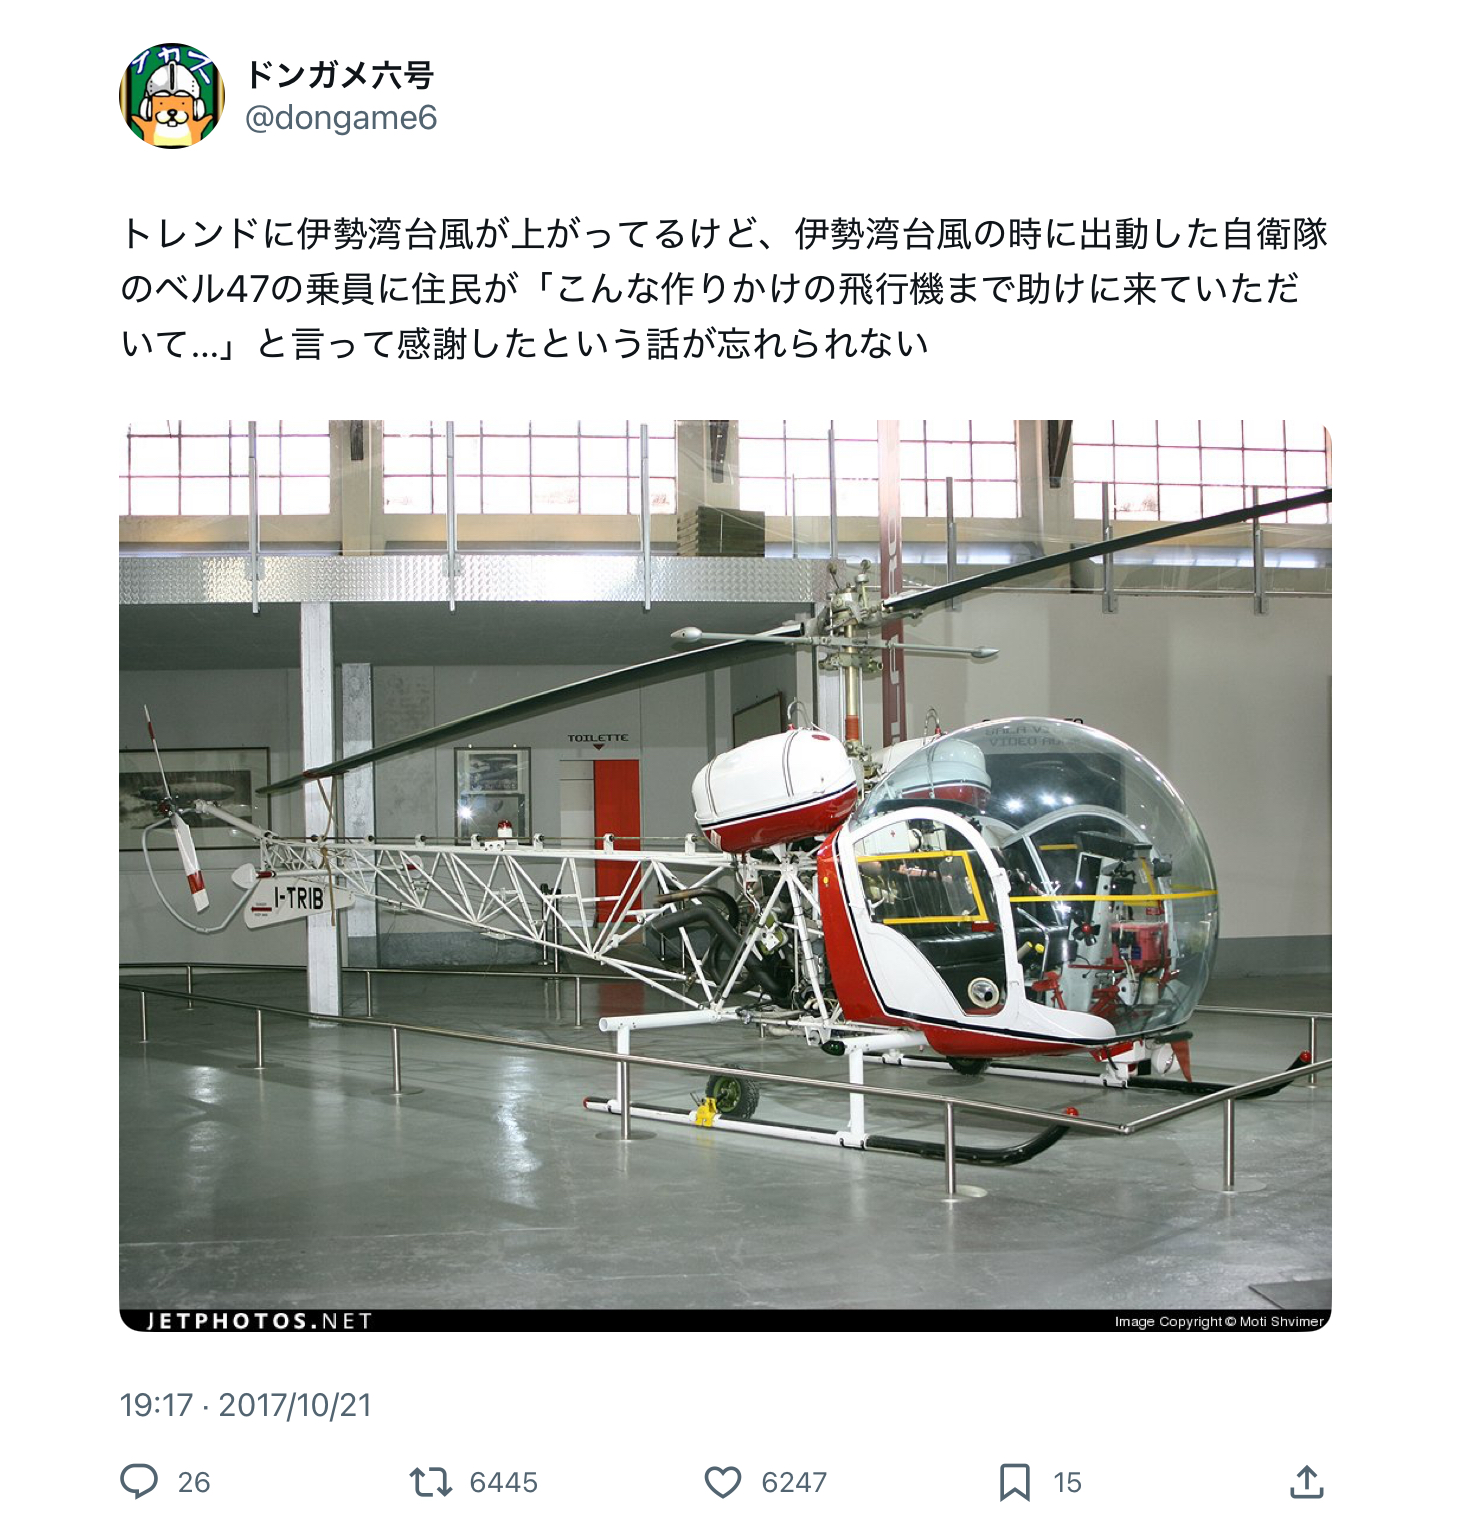Viewport: 1463px width, 1537px height.
Task: Share the tweet via upload icon
Action: point(1307,1481)
